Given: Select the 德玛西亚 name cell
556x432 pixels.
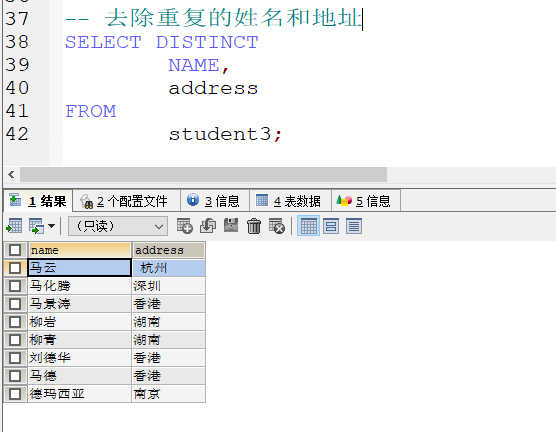Looking at the screenshot, I should [x=79, y=394].
